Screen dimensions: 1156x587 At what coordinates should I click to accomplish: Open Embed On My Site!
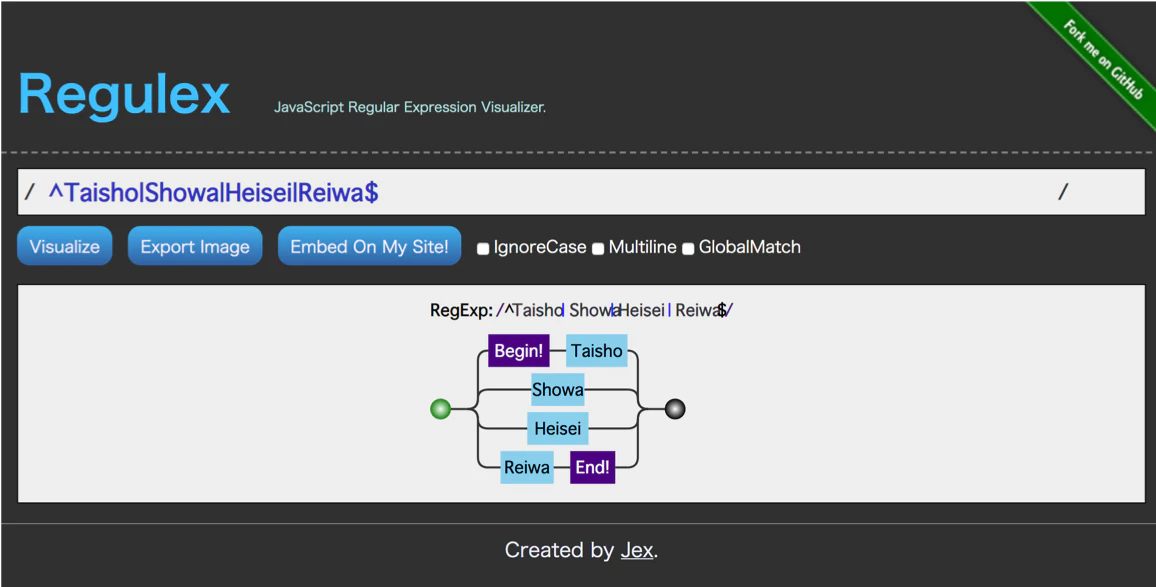point(369,246)
